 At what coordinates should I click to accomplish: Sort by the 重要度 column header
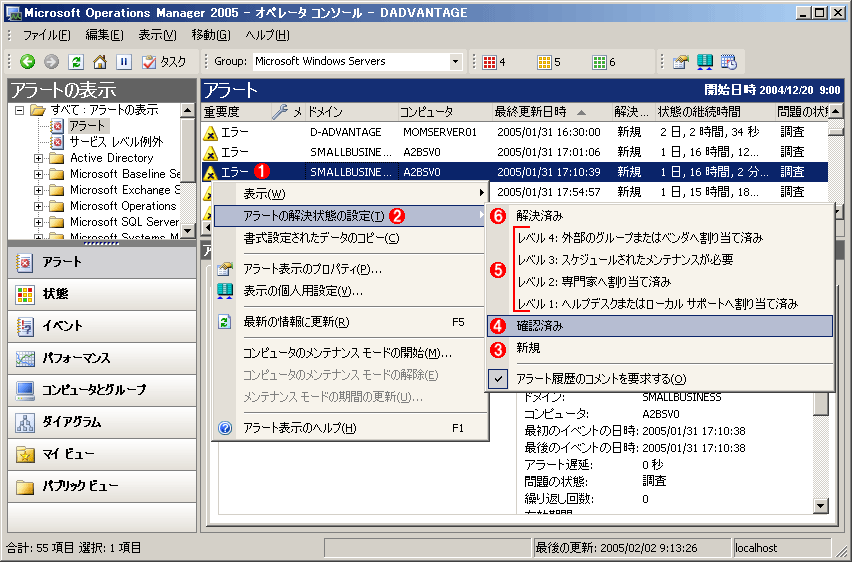(236, 111)
